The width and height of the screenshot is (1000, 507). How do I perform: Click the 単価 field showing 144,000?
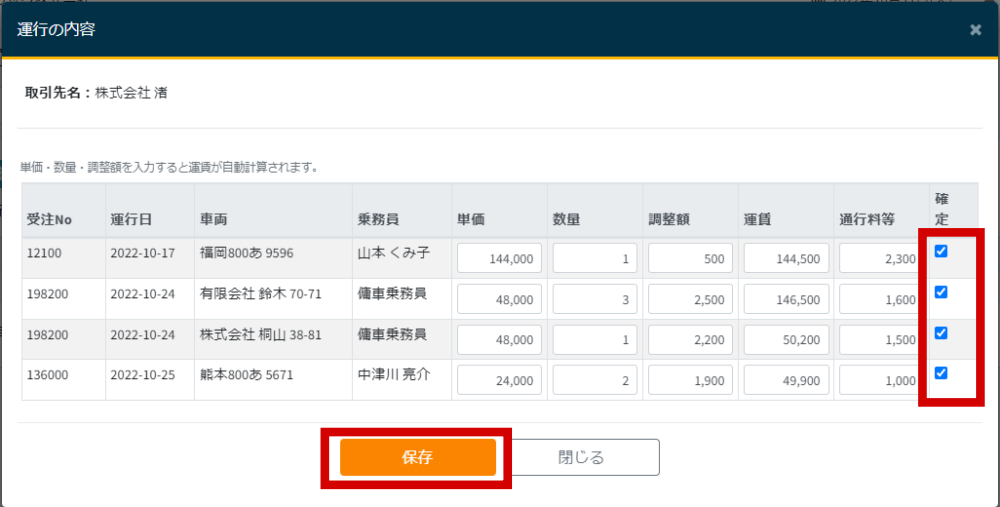pos(501,259)
